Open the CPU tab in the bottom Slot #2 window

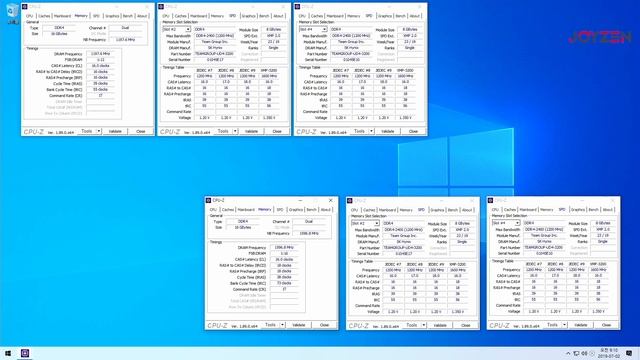354,210
